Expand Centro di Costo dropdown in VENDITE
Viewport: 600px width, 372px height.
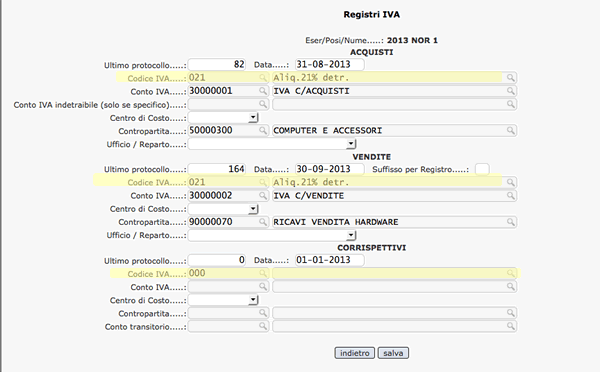point(253,209)
